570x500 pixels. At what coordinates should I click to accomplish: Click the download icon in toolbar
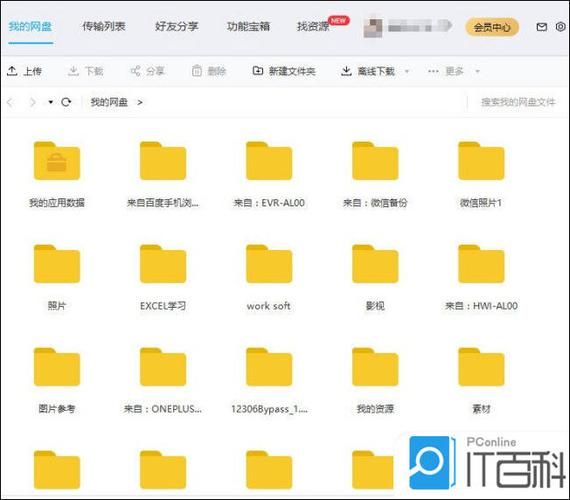[x=73, y=71]
